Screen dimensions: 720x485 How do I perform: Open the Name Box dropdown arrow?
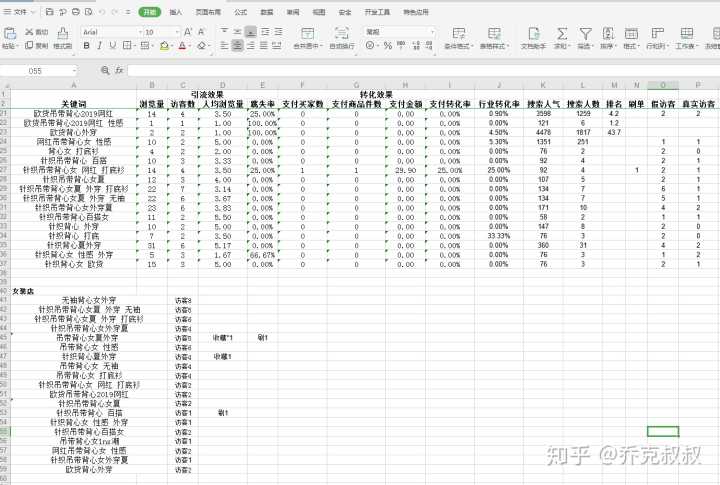pyautogui.click(x=74, y=70)
